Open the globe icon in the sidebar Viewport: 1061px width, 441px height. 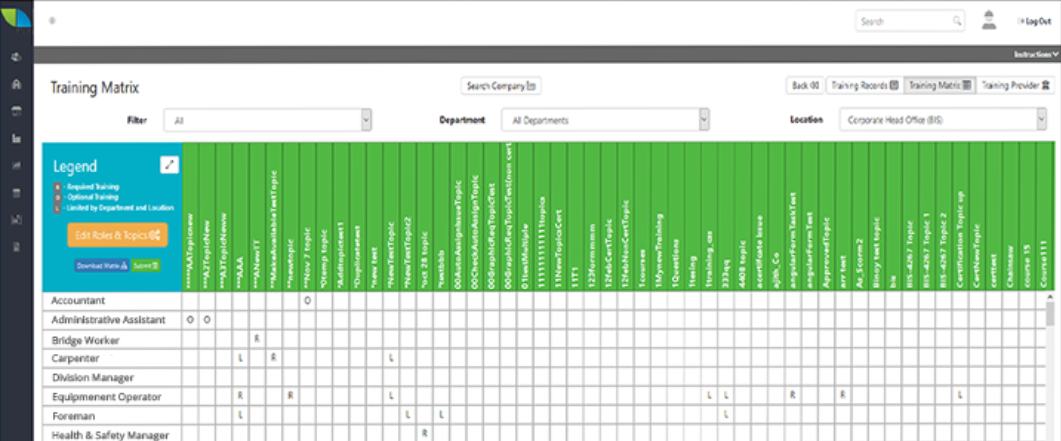(x=16, y=57)
